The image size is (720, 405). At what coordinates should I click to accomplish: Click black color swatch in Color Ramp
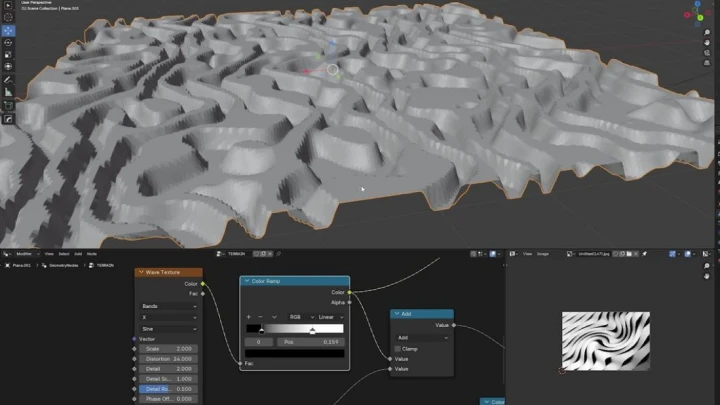(x=294, y=353)
